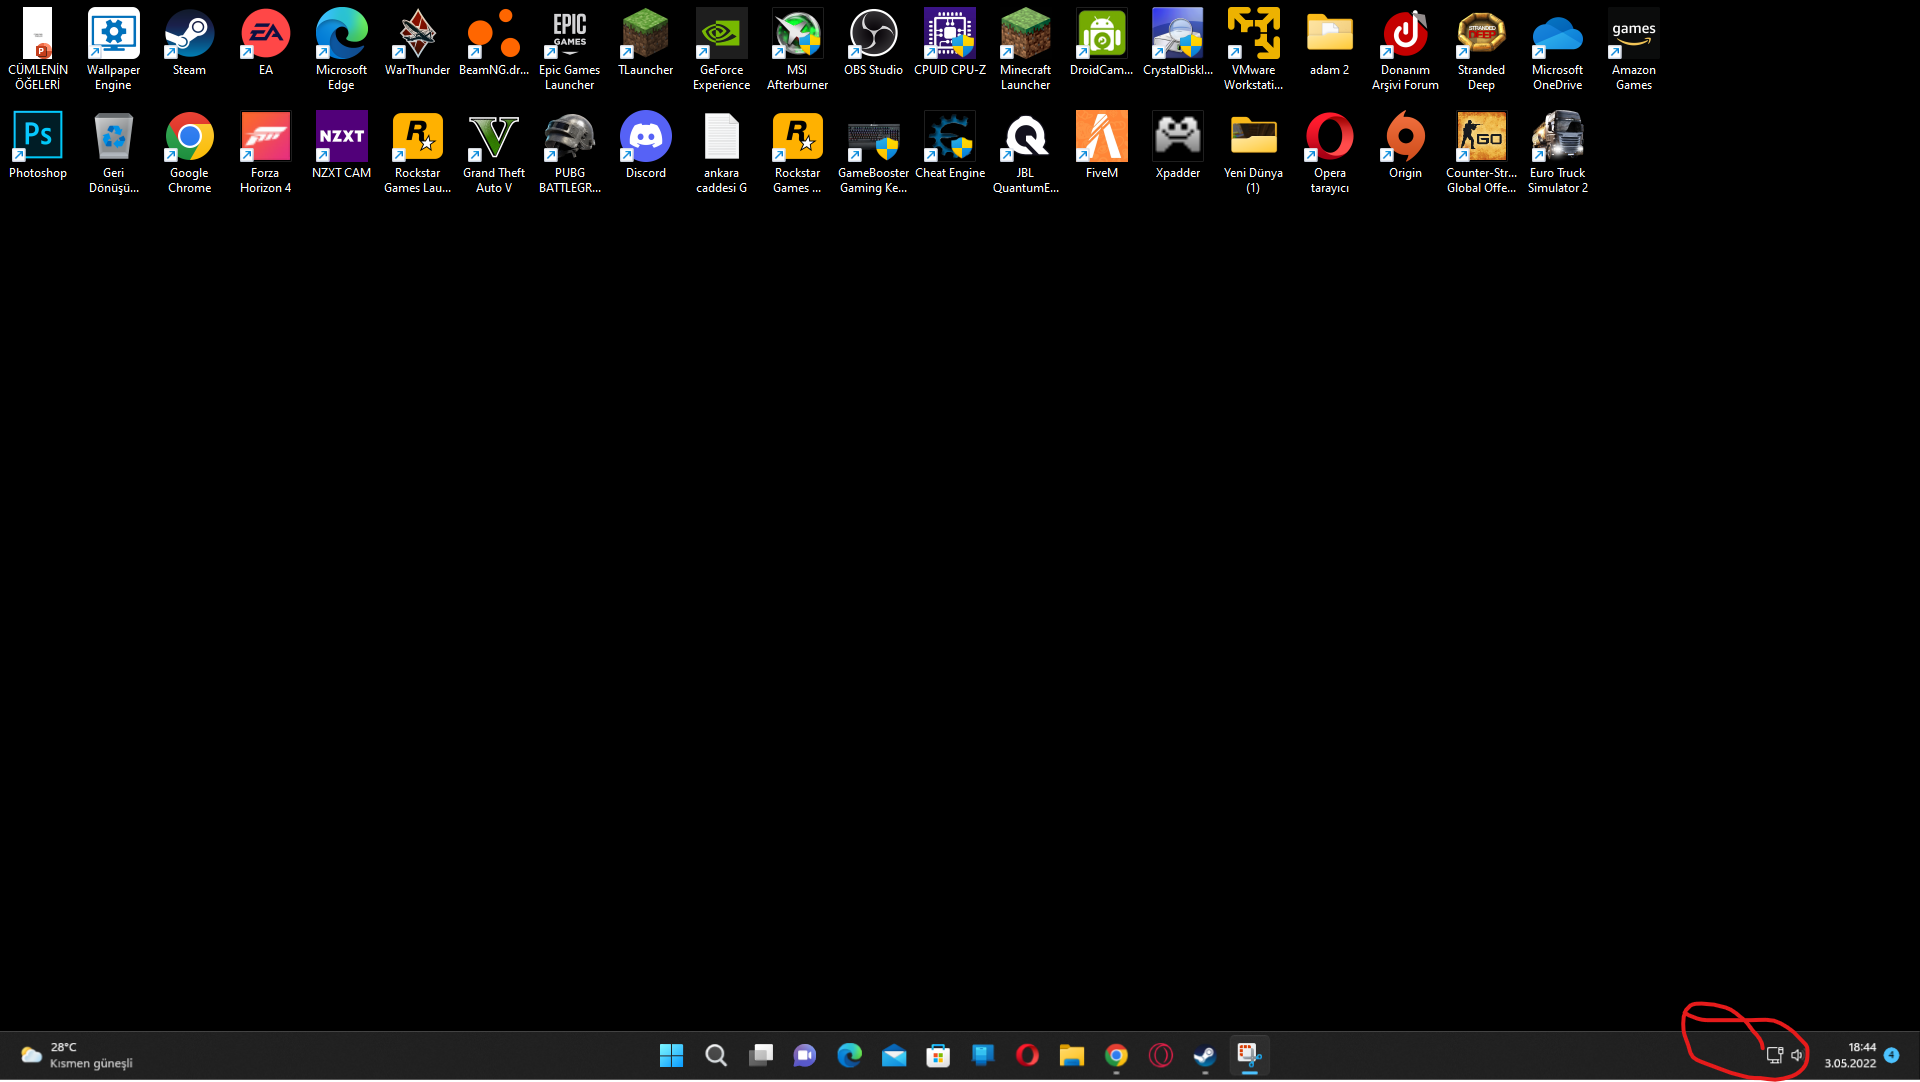Select Donanım Arşivi Forum shortcut
Viewport: 1920px width, 1082px height.
pos(1405,50)
